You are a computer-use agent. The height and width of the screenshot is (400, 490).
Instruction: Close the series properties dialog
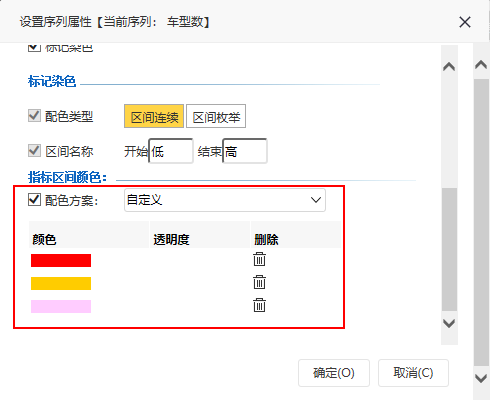point(465,22)
